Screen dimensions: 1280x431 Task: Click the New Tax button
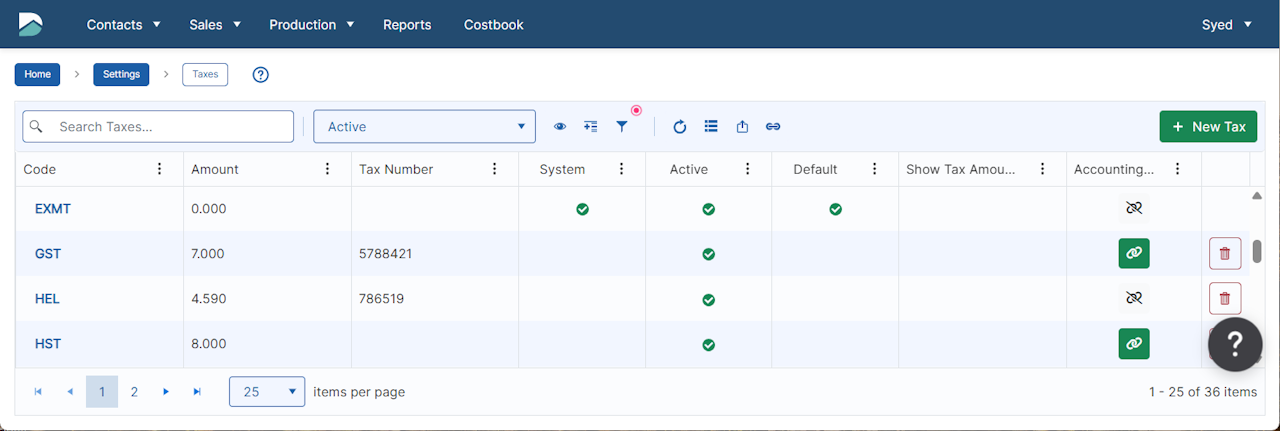[x=1208, y=127]
